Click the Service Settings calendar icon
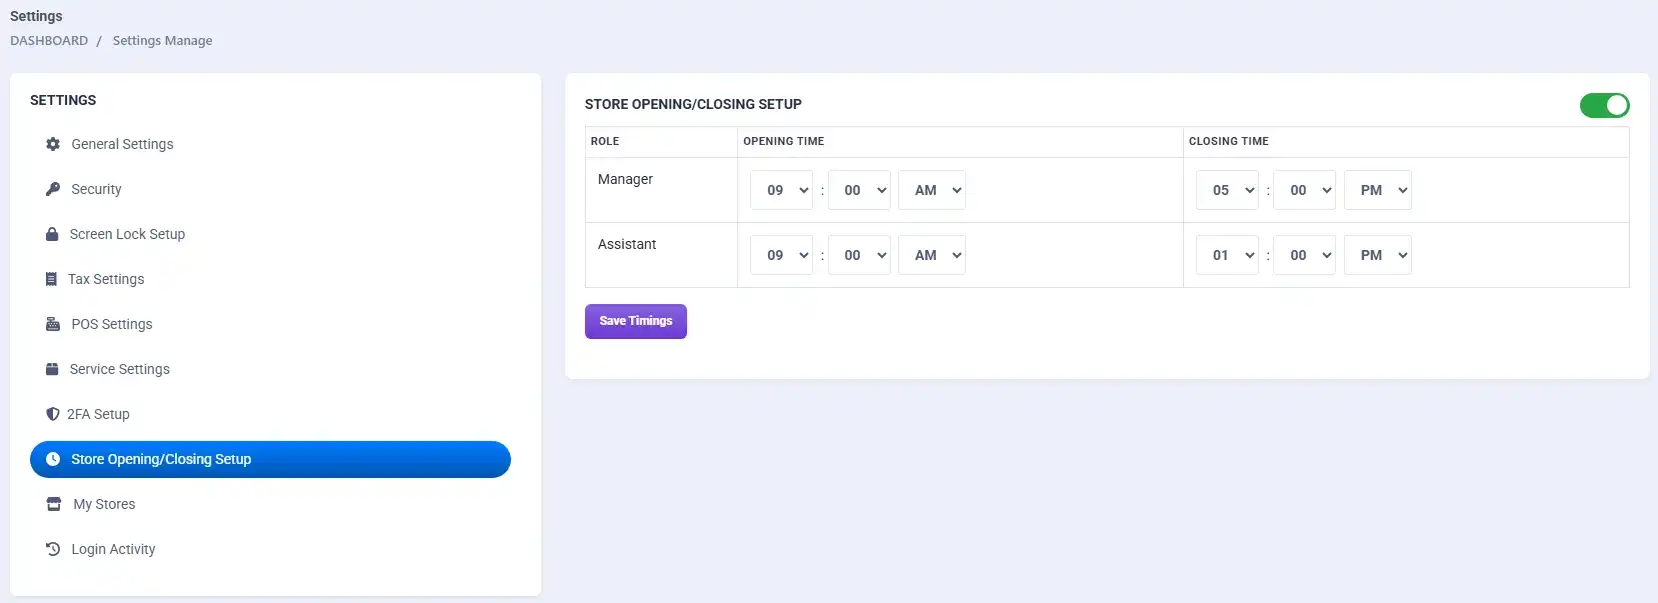Viewport: 1658px width, 603px height. [x=52, y=369]
